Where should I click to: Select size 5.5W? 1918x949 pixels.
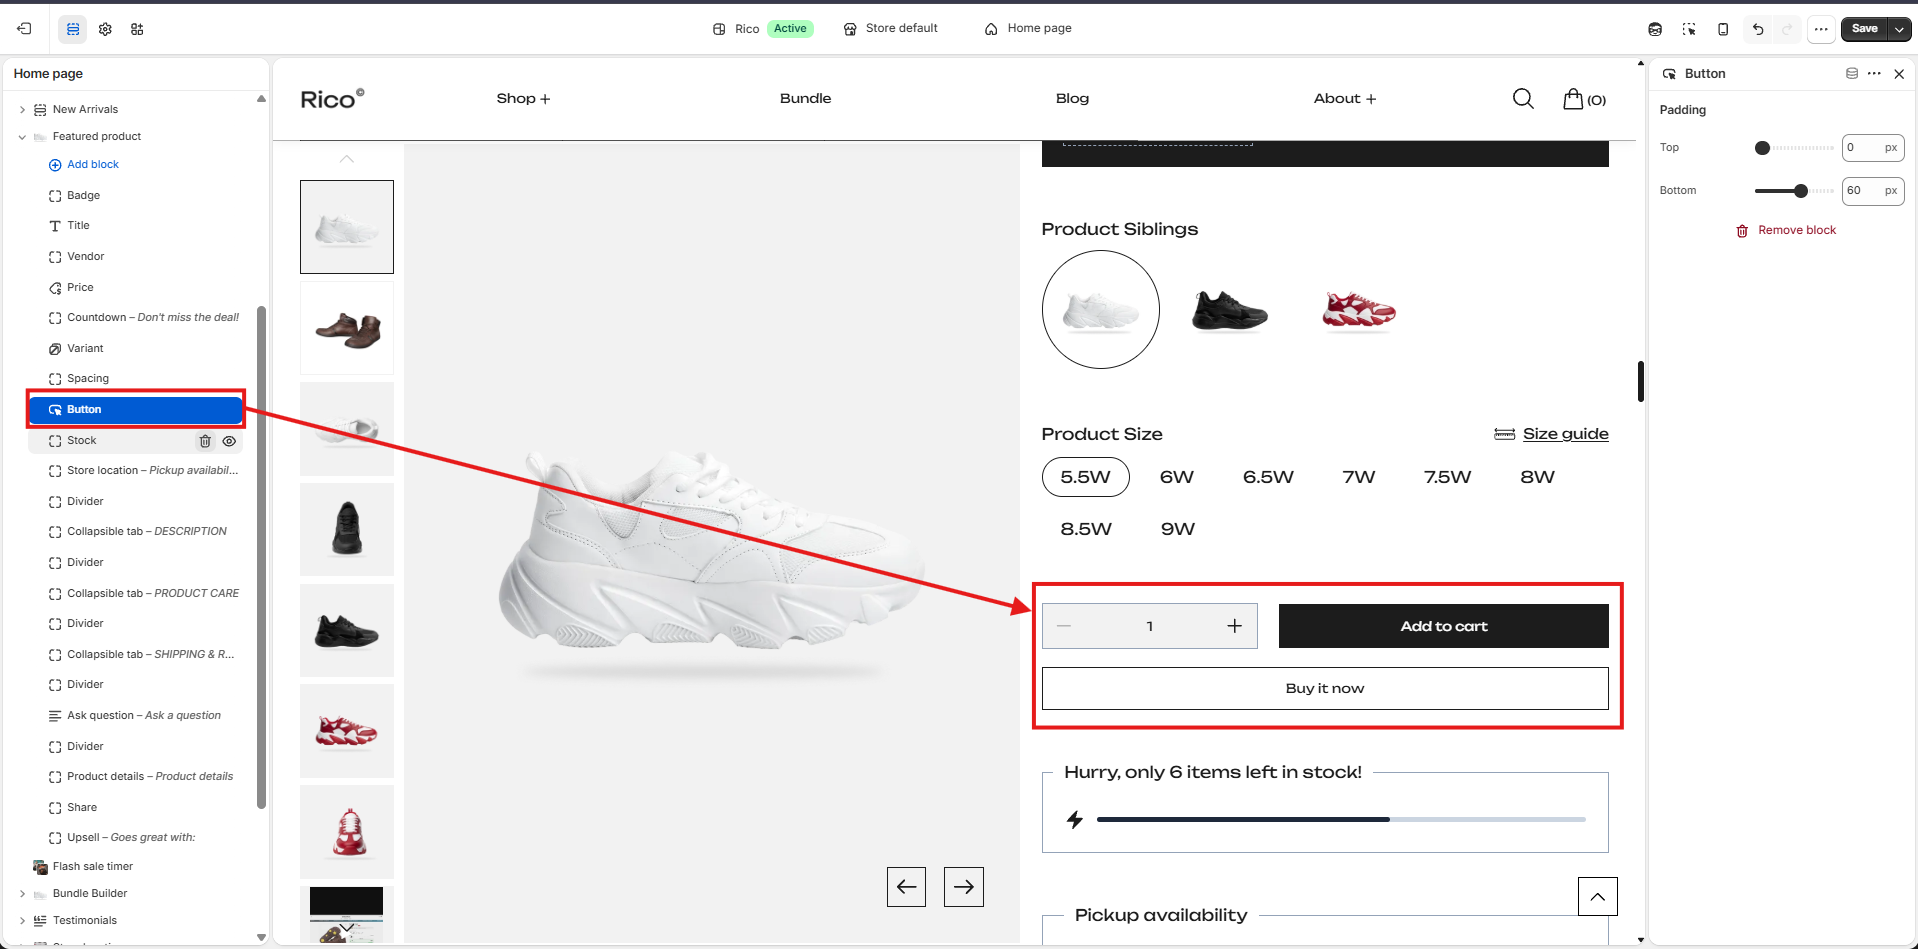[1086, 477]
